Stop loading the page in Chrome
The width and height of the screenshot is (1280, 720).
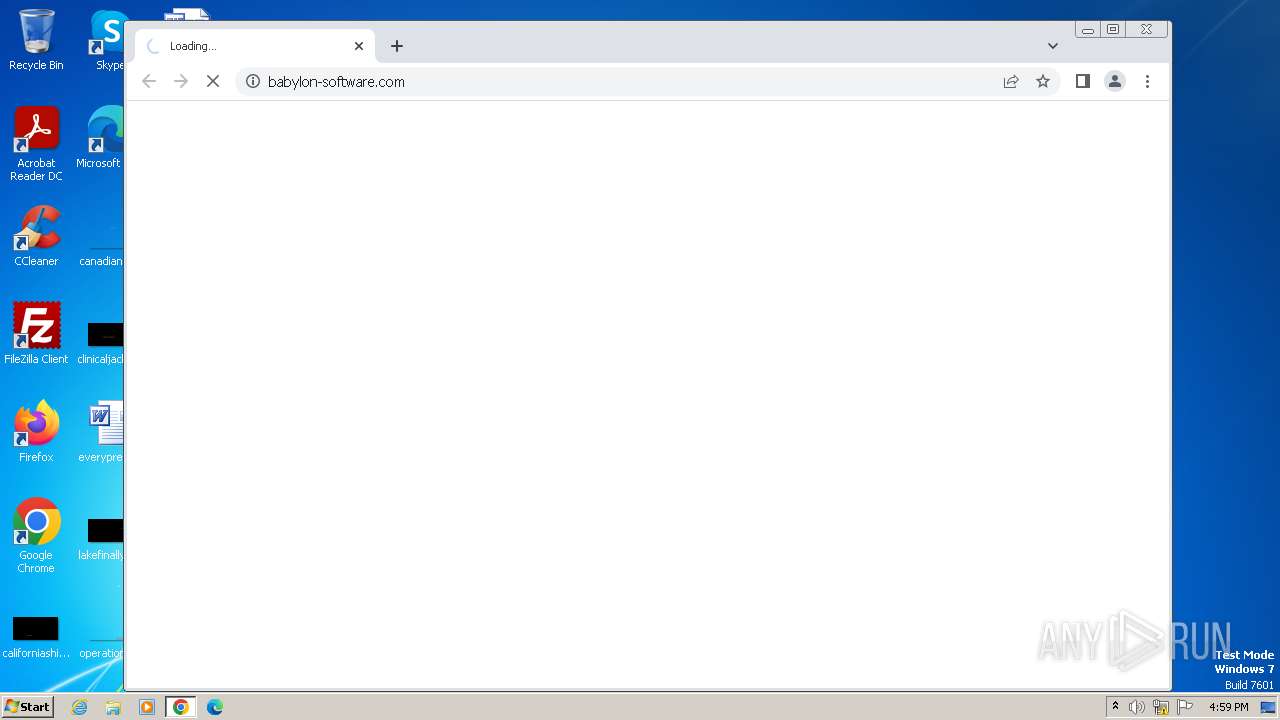(213, 82)
